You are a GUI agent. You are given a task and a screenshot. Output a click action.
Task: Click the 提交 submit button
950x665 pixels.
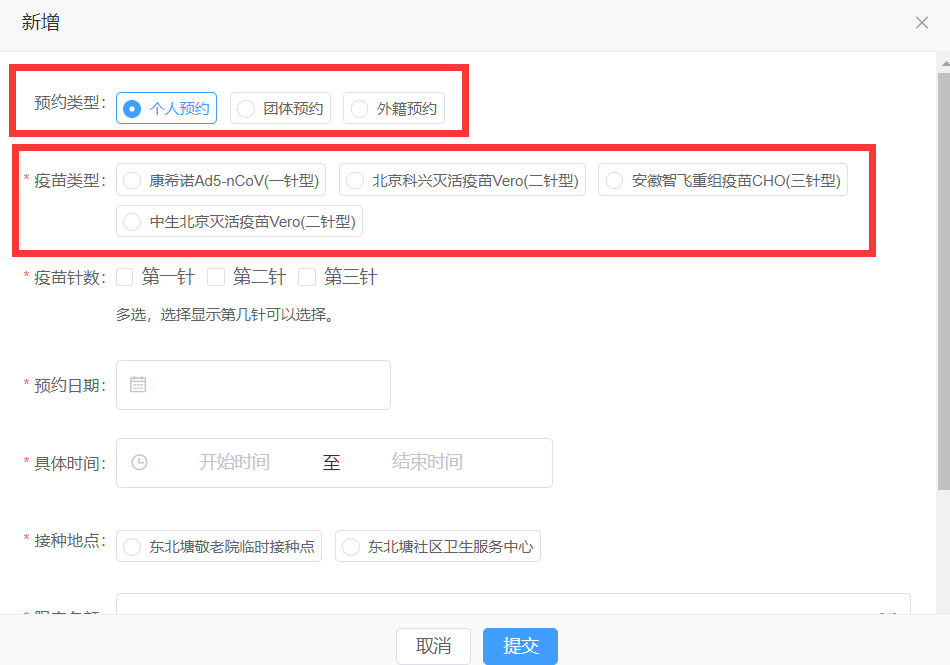pos(520,646)
